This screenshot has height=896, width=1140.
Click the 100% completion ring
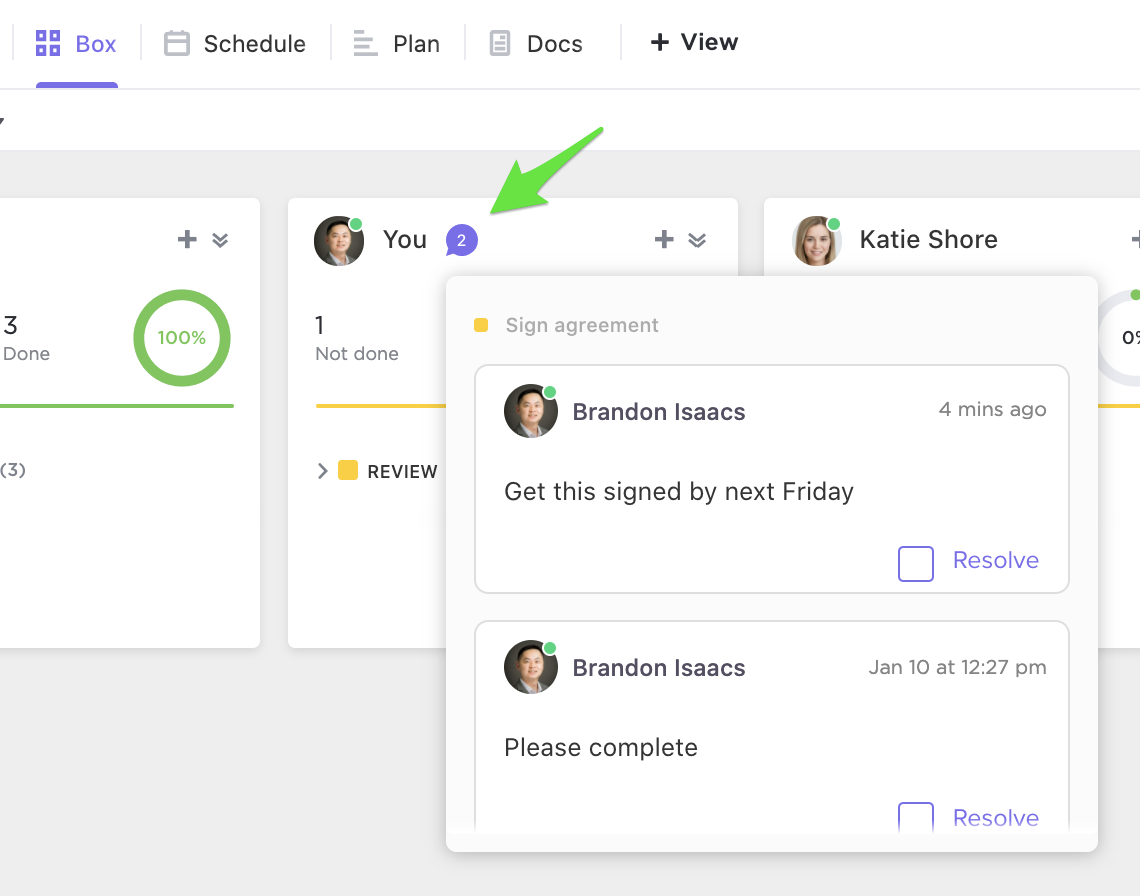[x=182, y=338]
